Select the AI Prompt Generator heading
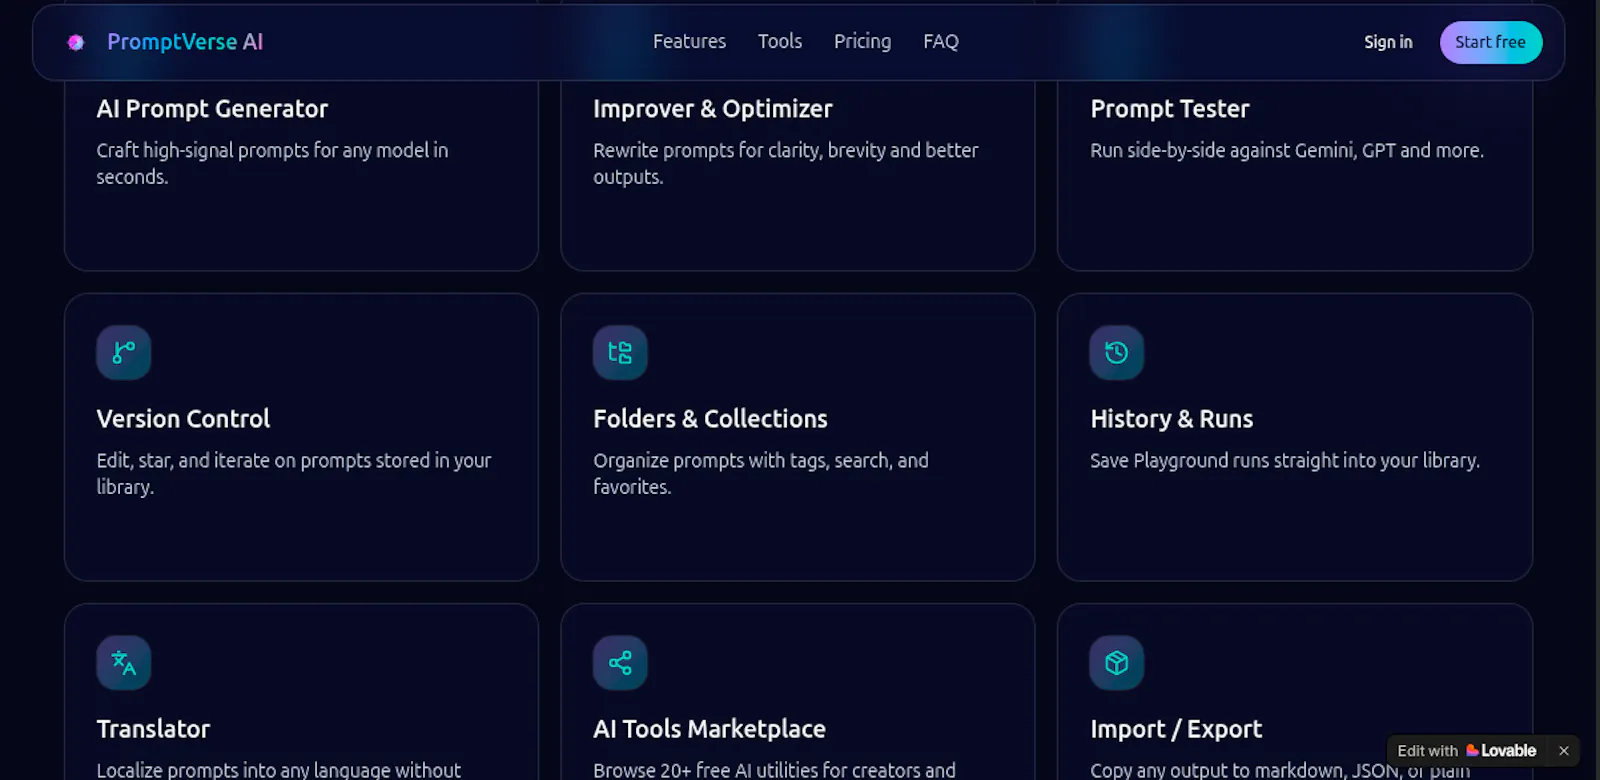The image size is (1600, 780). (212, 109)
